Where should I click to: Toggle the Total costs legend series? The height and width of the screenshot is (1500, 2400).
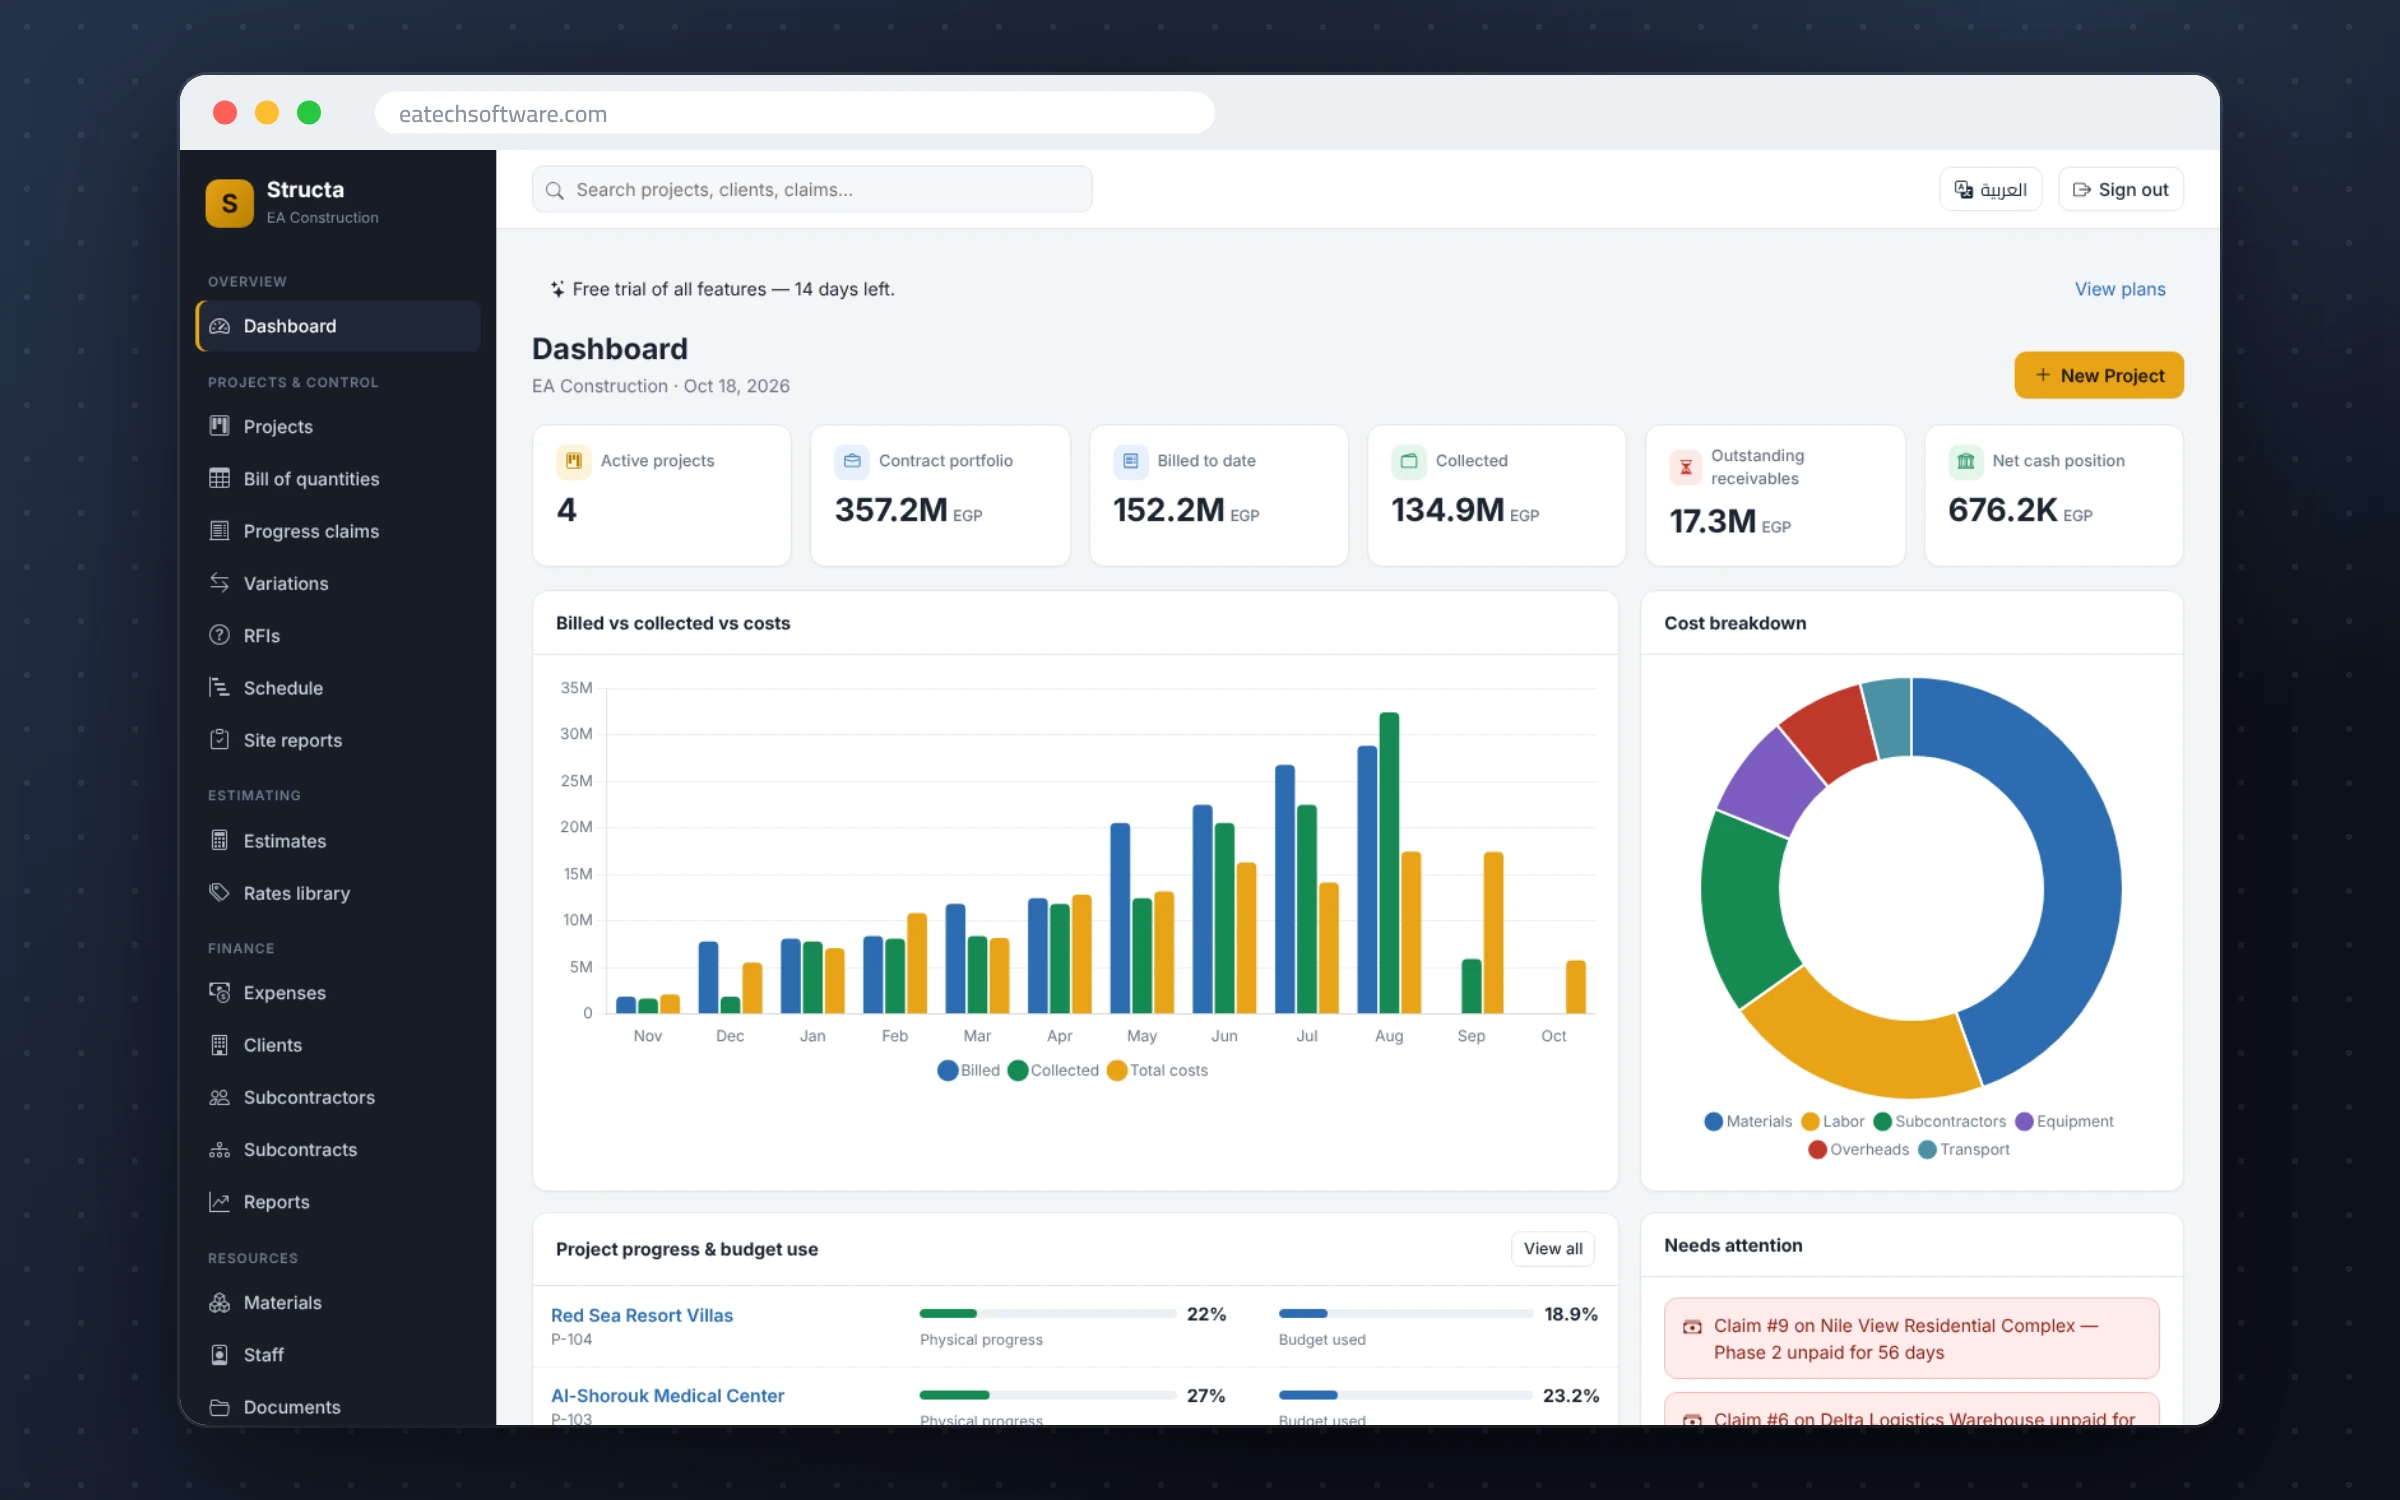point(1158,1070)
